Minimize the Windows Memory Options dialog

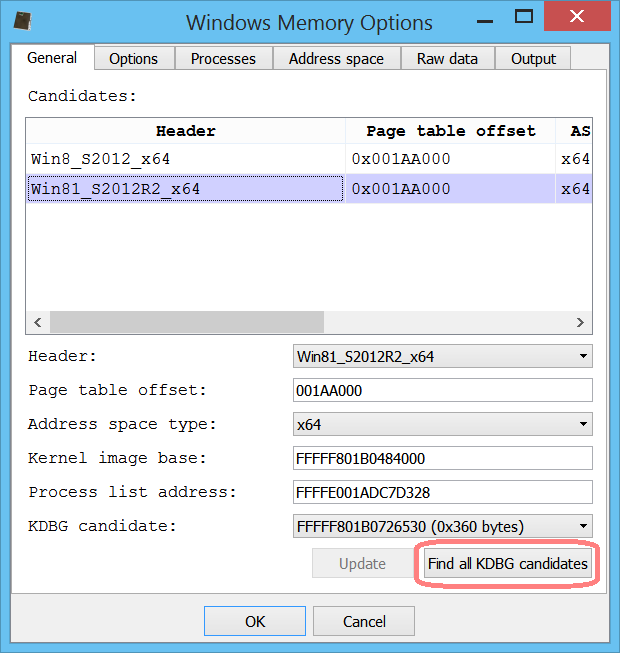(x=485, y=21)
